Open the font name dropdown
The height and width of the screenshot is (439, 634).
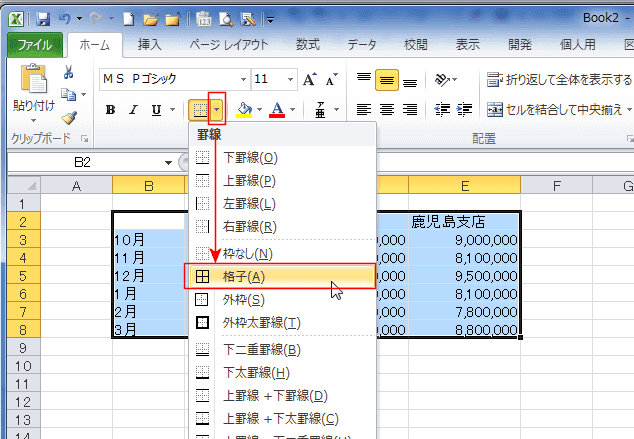pos(243,79)
